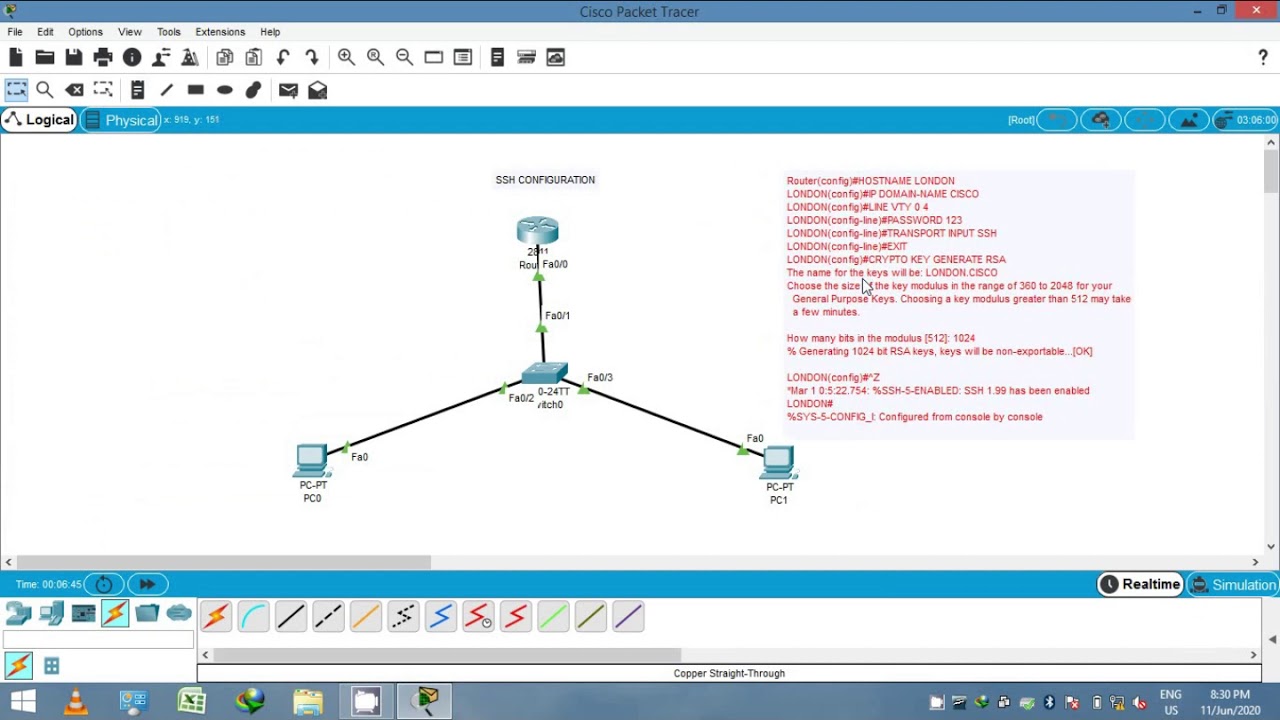Select the PC0 computer
This screenshot has height=720, width=1280.
311,460
